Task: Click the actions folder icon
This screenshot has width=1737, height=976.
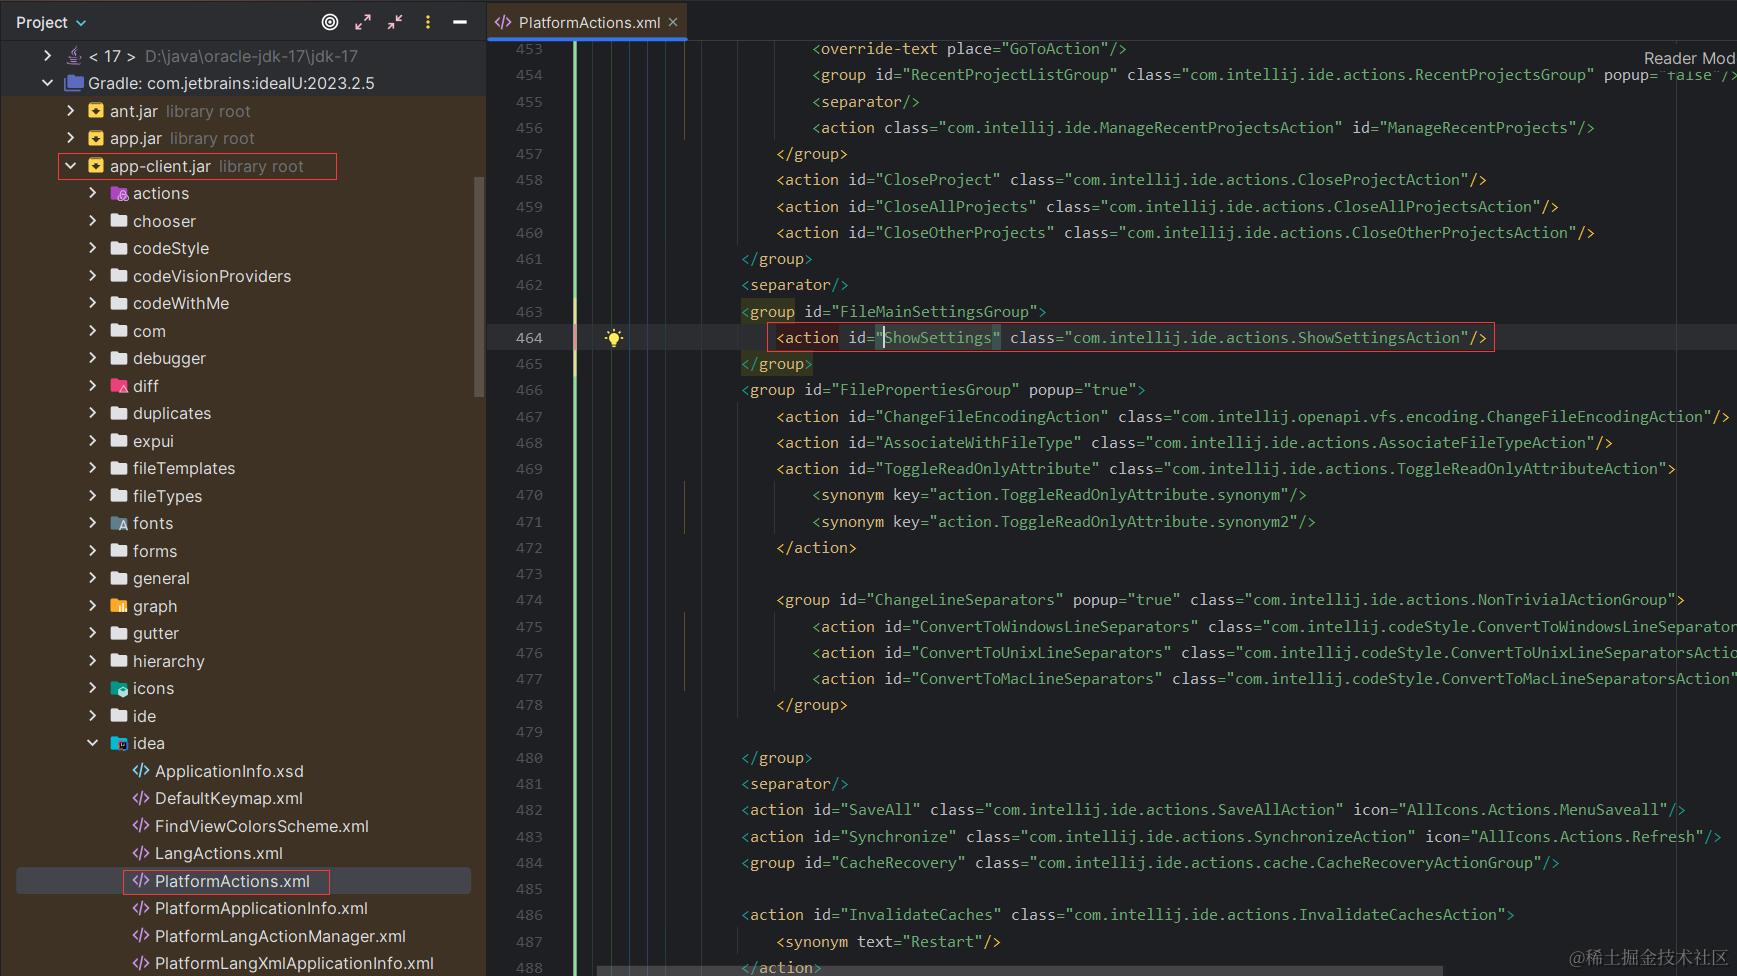Action: 119,194
